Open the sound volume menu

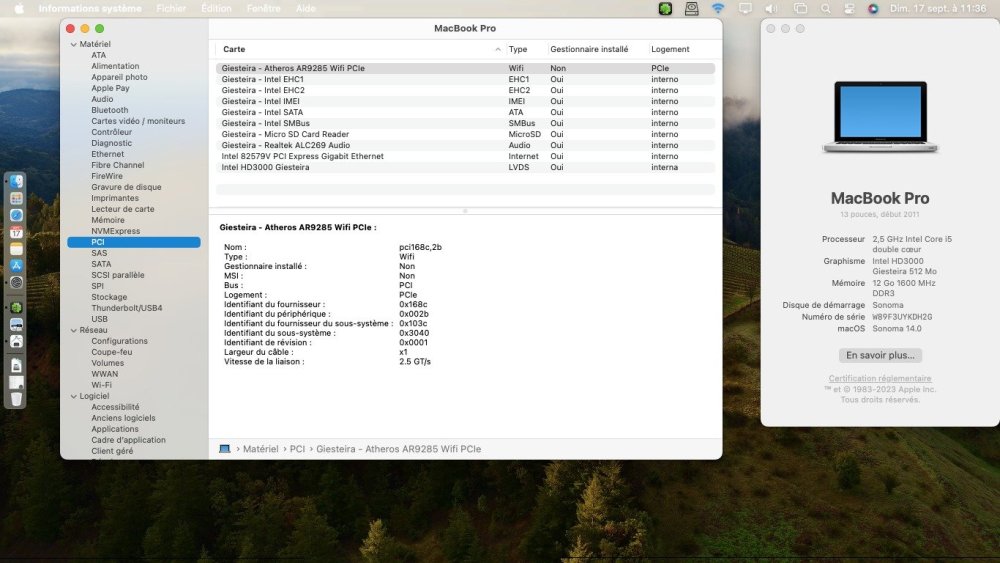click(771, 8)
